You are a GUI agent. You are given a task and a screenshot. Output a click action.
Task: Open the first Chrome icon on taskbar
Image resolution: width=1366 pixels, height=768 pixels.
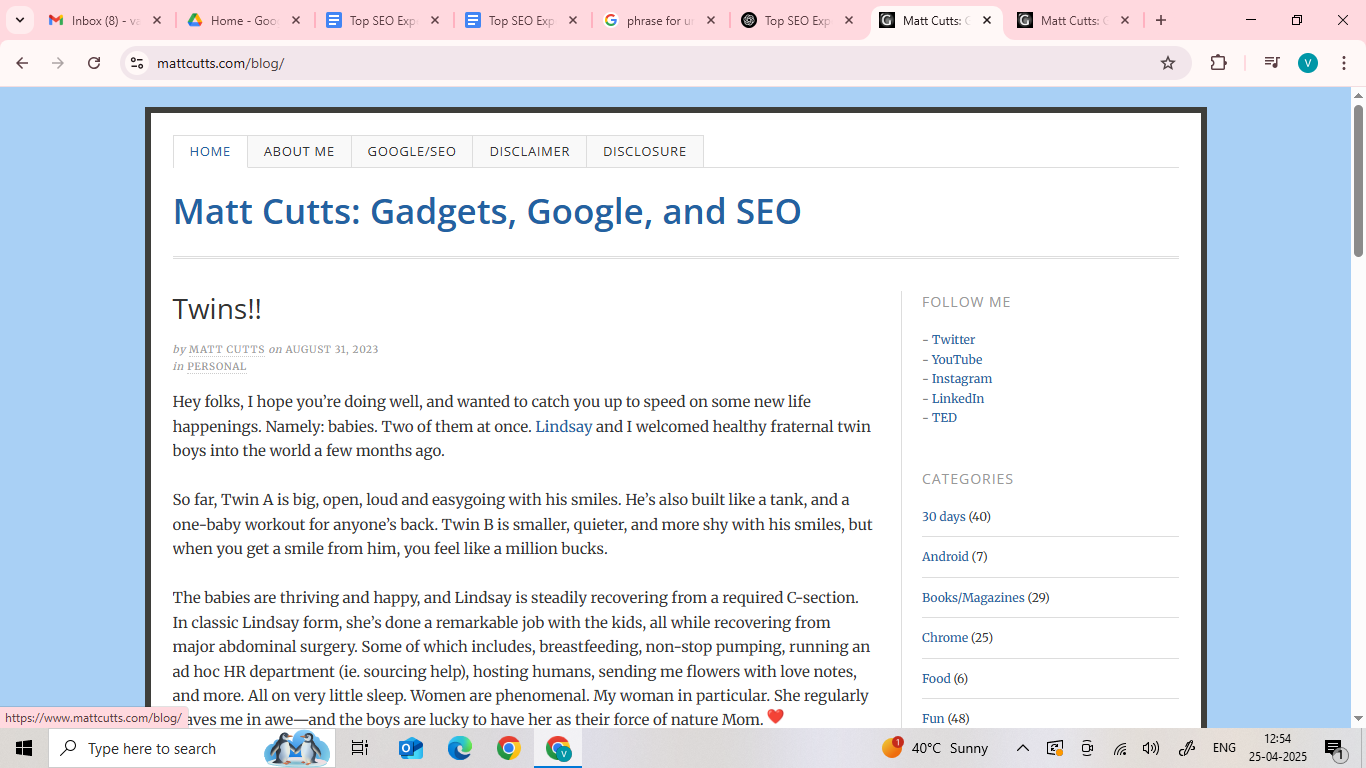coord(508,748)
